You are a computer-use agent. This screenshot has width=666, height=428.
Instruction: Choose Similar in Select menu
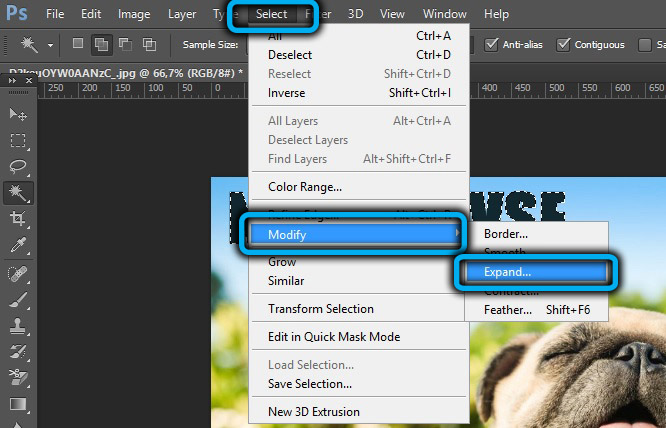(359, 281)
